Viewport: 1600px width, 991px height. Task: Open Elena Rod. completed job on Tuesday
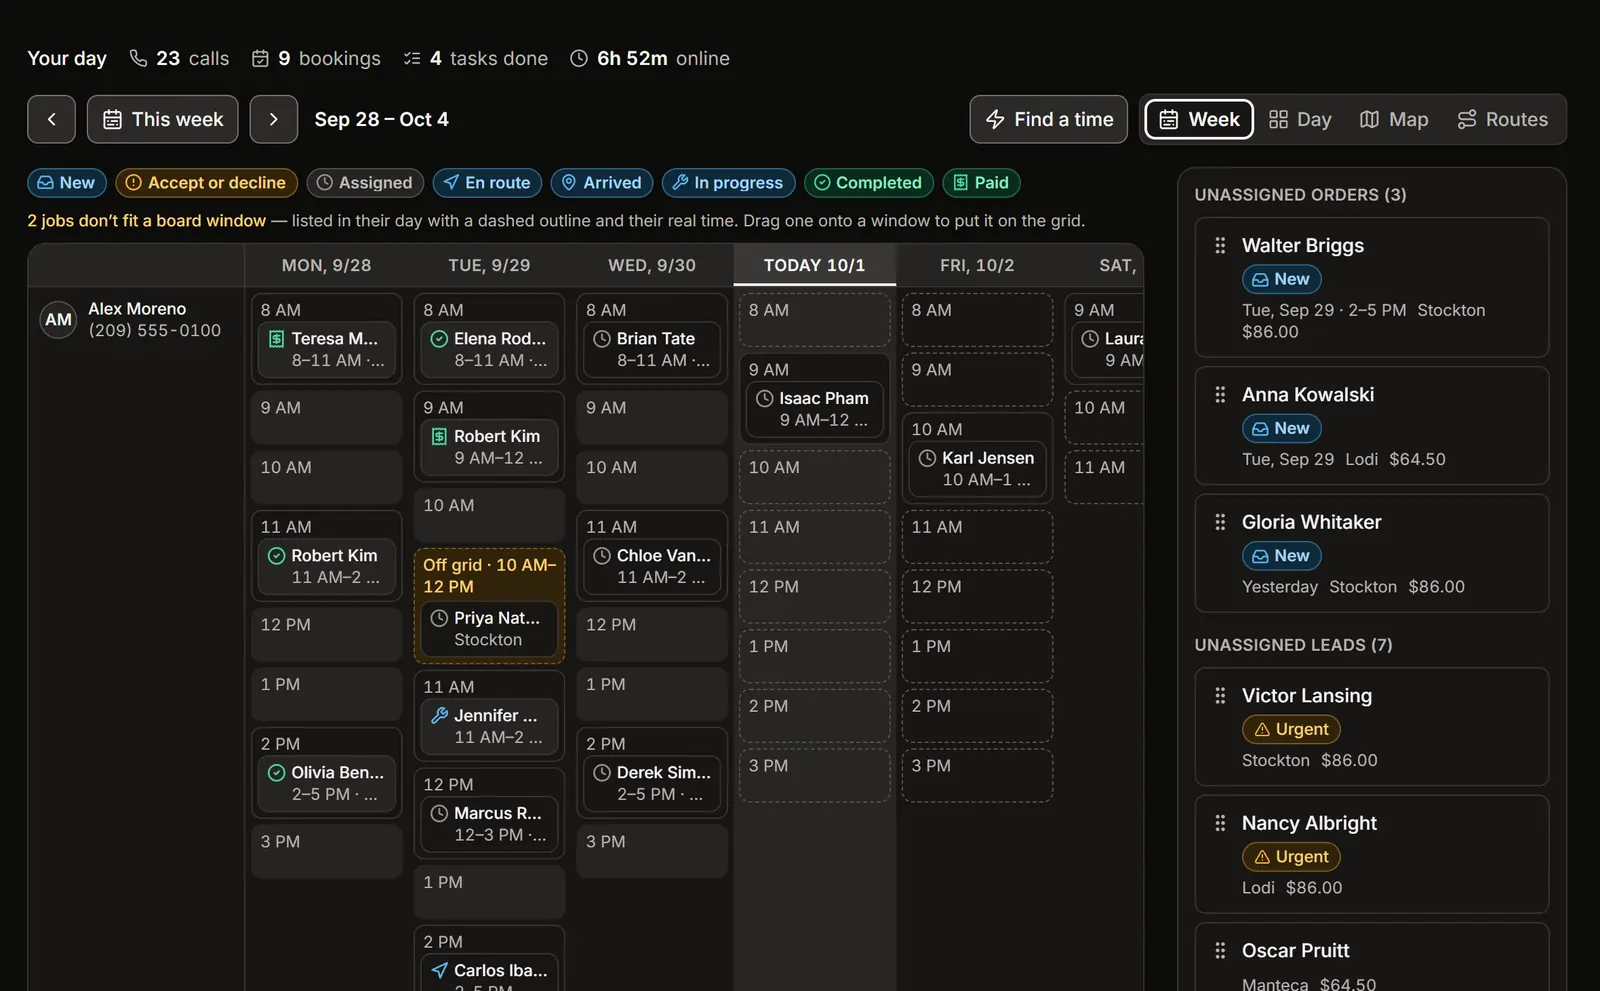489,349
